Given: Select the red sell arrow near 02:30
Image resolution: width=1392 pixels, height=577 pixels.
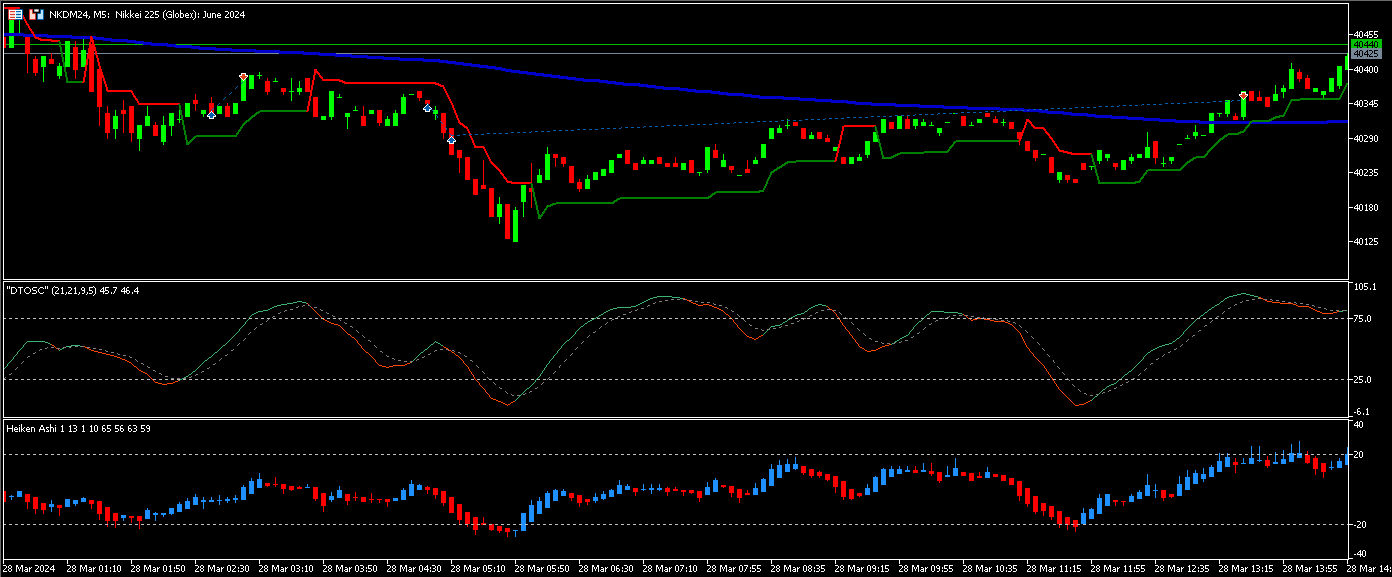Looking at the screenshot, I should (x=243, y=76).
